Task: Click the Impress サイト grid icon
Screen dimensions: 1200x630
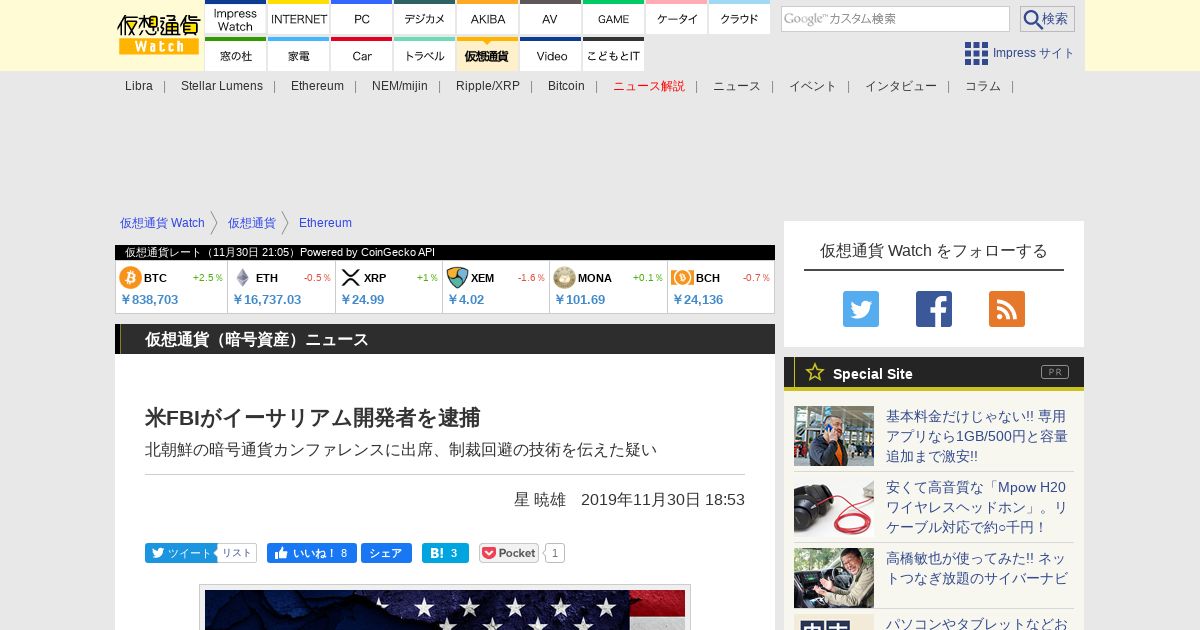Action: [x=976, y=53]
